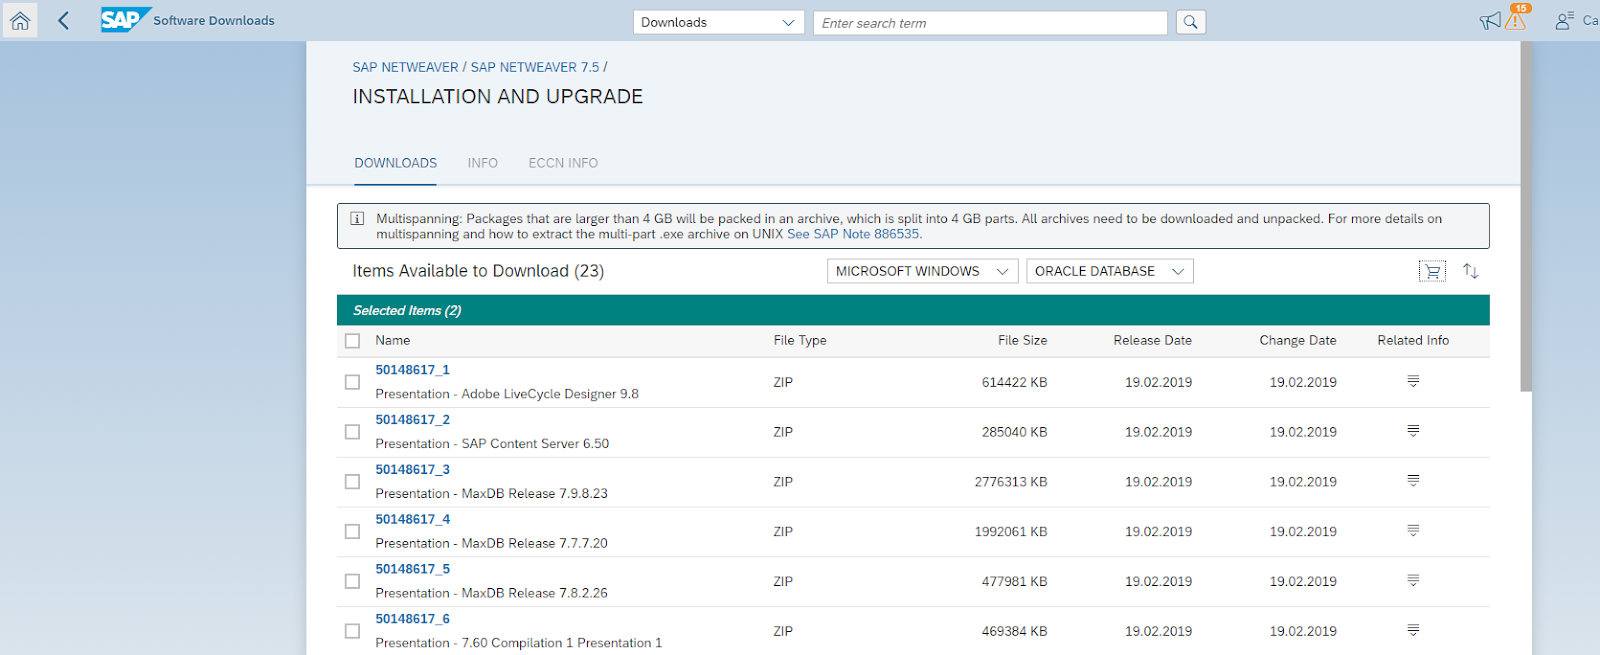
Task: Click the page vertical scrollbar thumb
Action: (x=1525, y=216)
